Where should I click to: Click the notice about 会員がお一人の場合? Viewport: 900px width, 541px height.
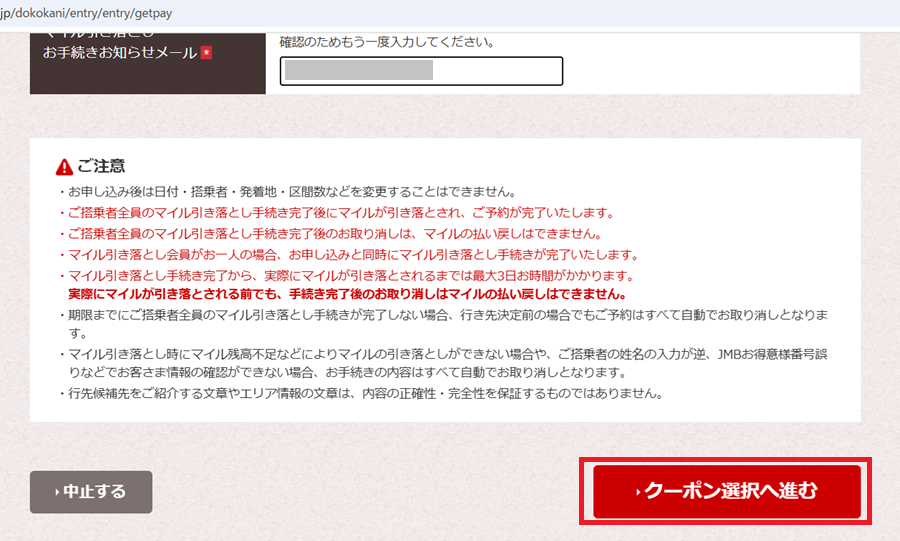352,255
